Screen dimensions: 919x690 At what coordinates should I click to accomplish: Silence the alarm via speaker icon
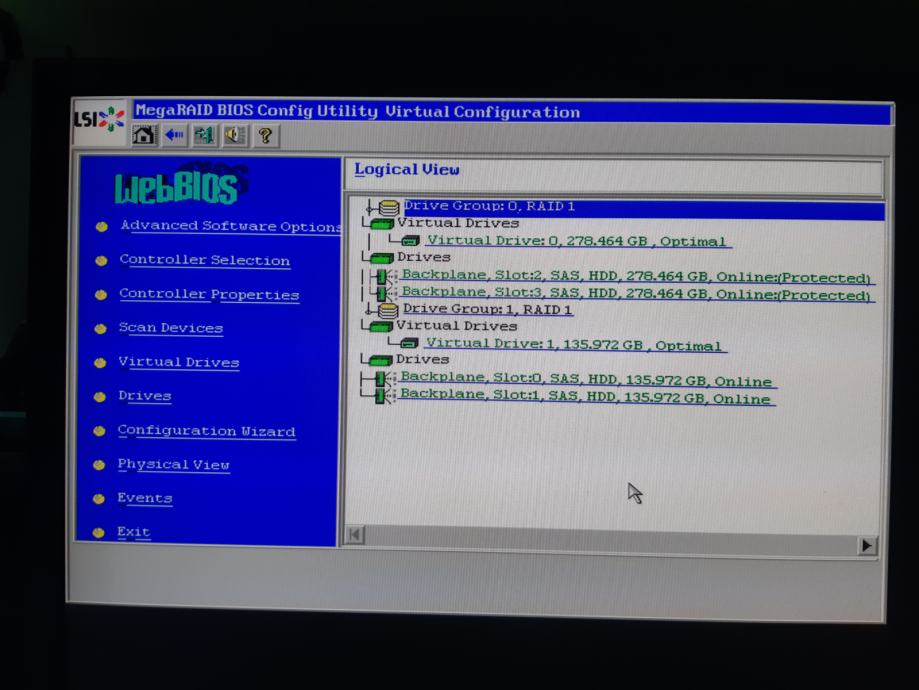(235, 136)
